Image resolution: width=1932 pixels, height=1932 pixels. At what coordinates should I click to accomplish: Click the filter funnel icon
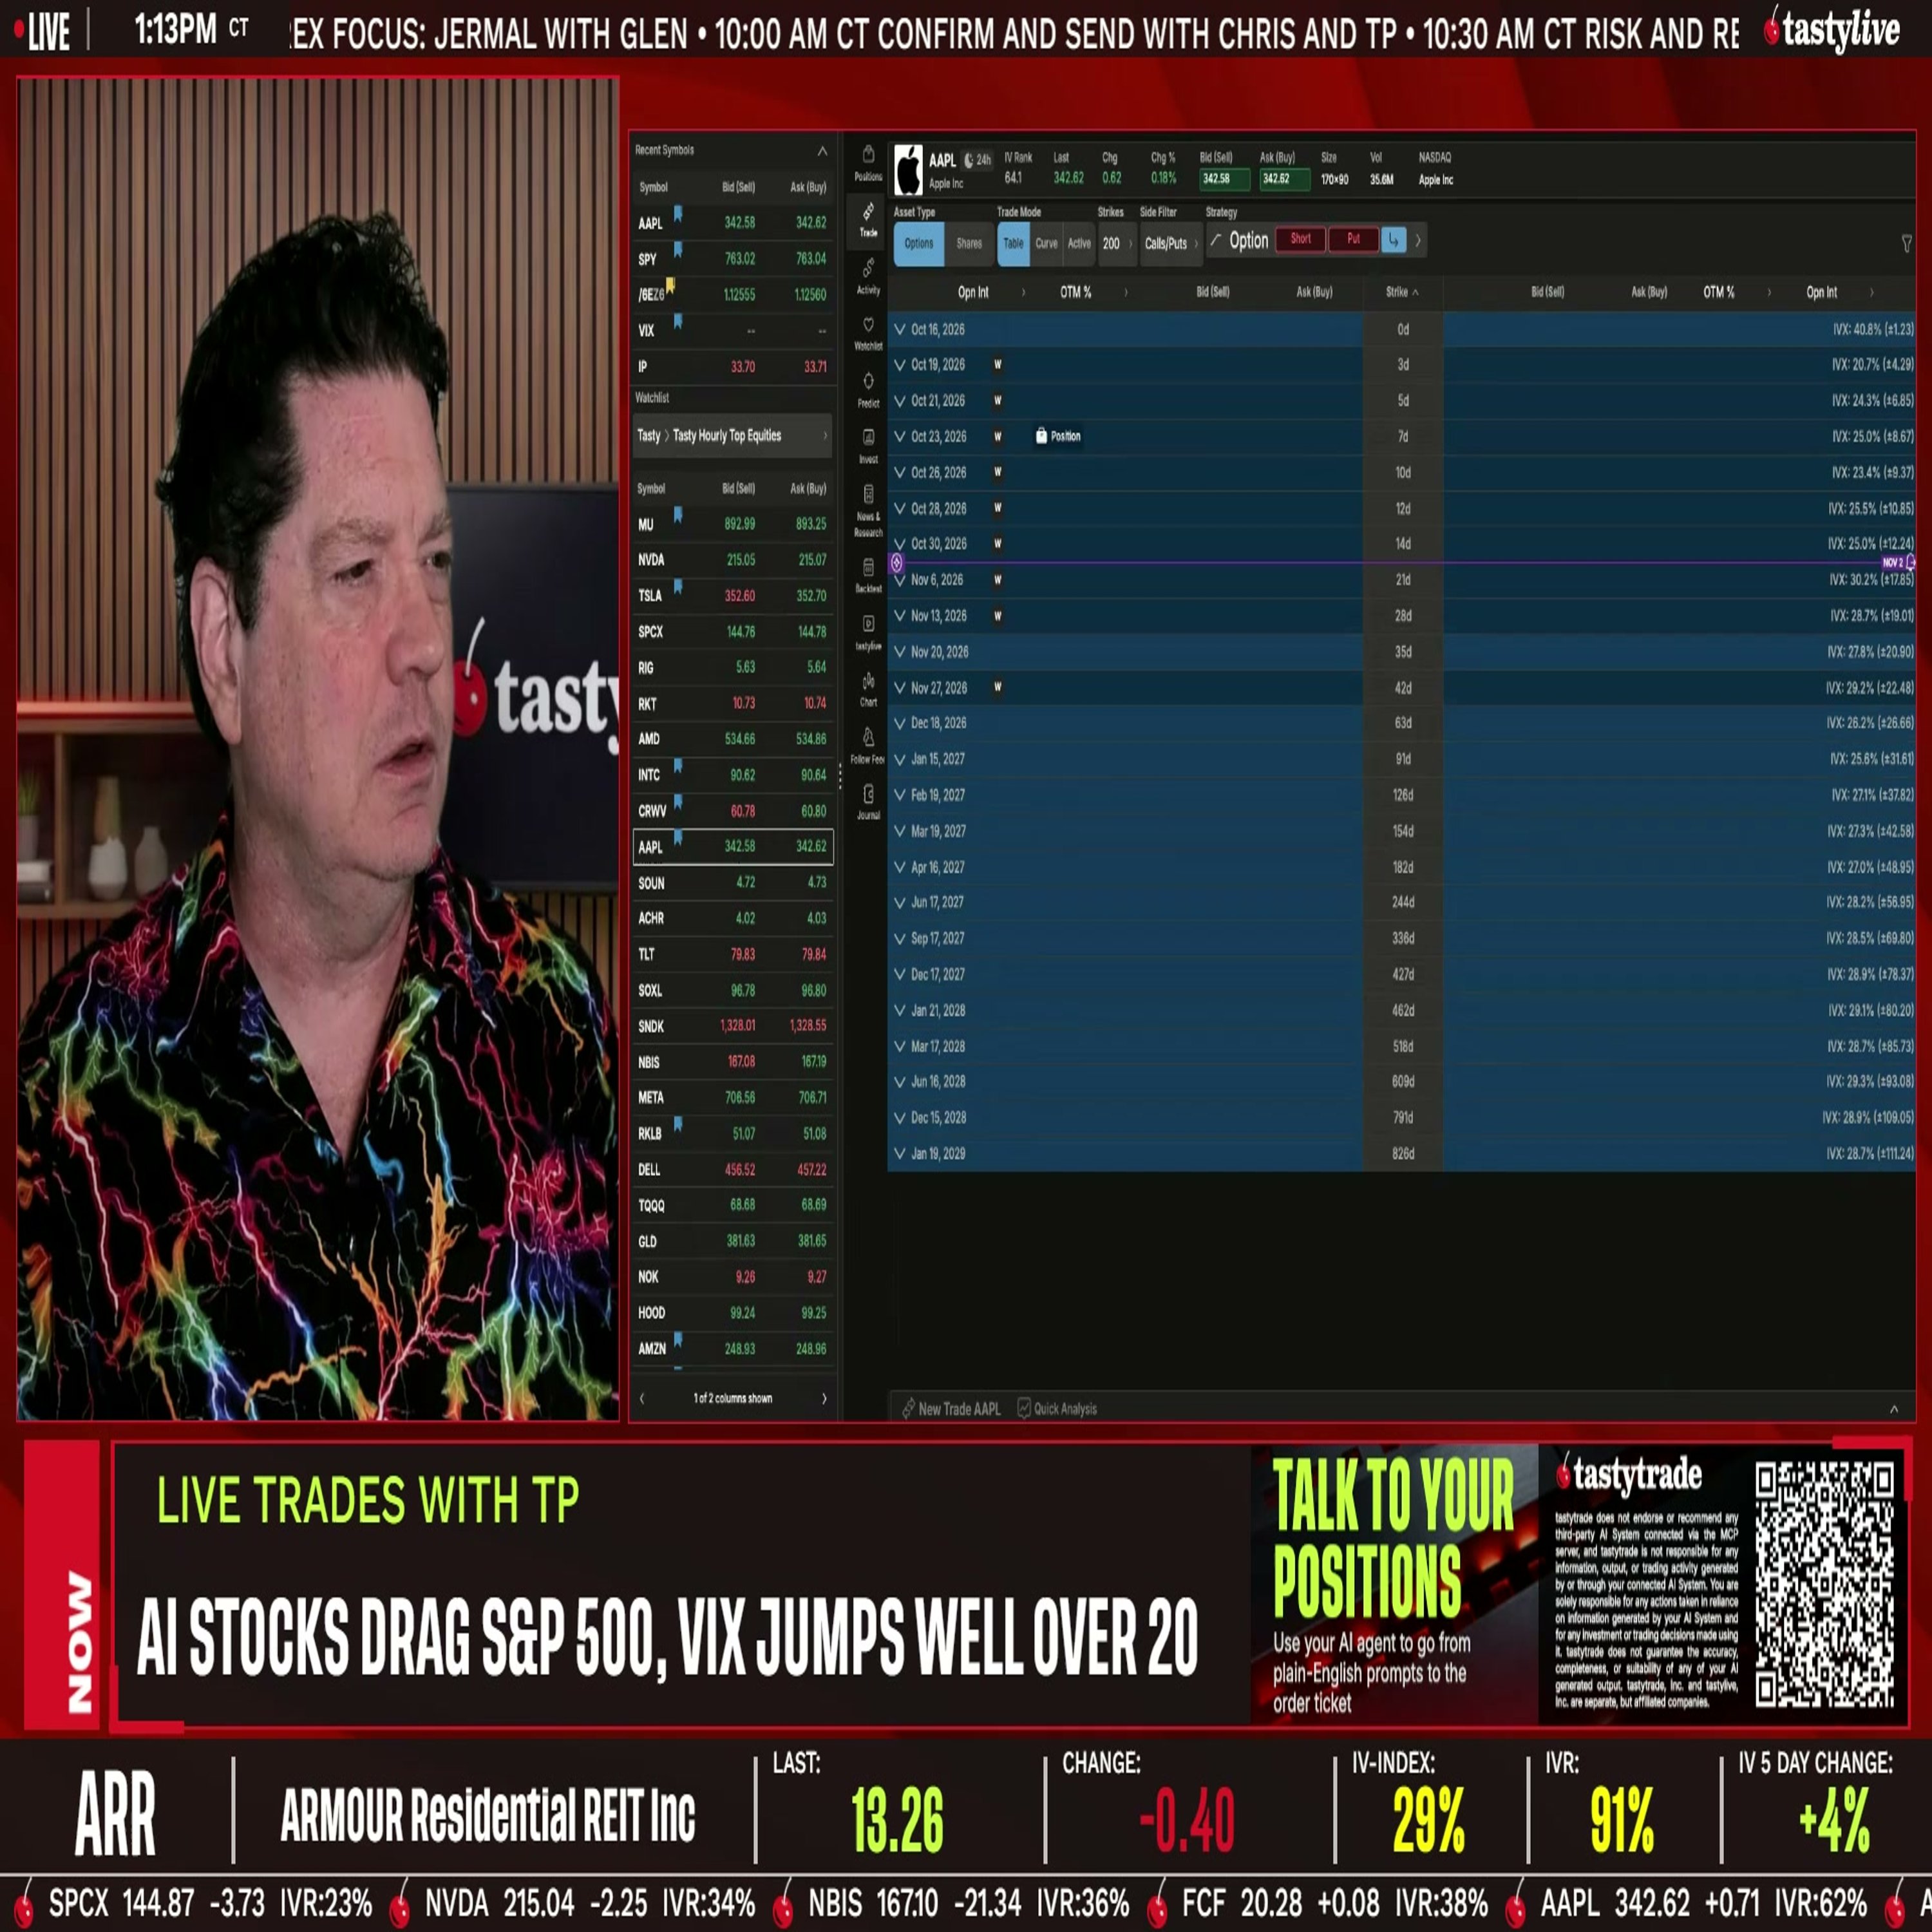(1906, 243)
